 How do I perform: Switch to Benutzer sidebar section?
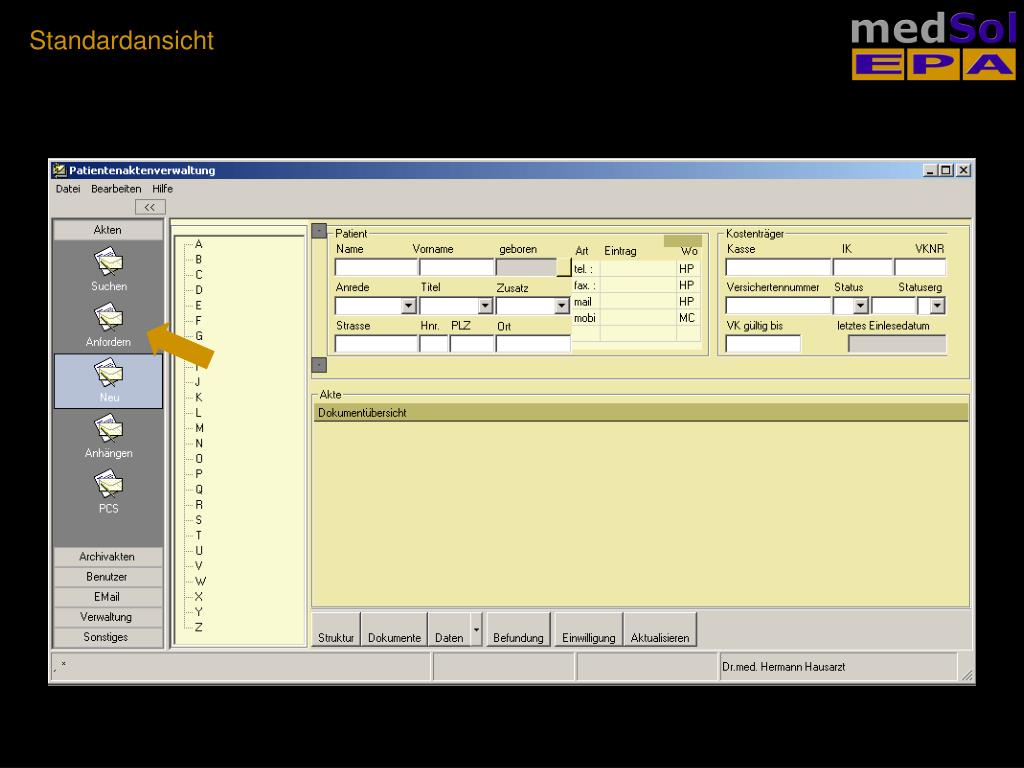point(108,577)
